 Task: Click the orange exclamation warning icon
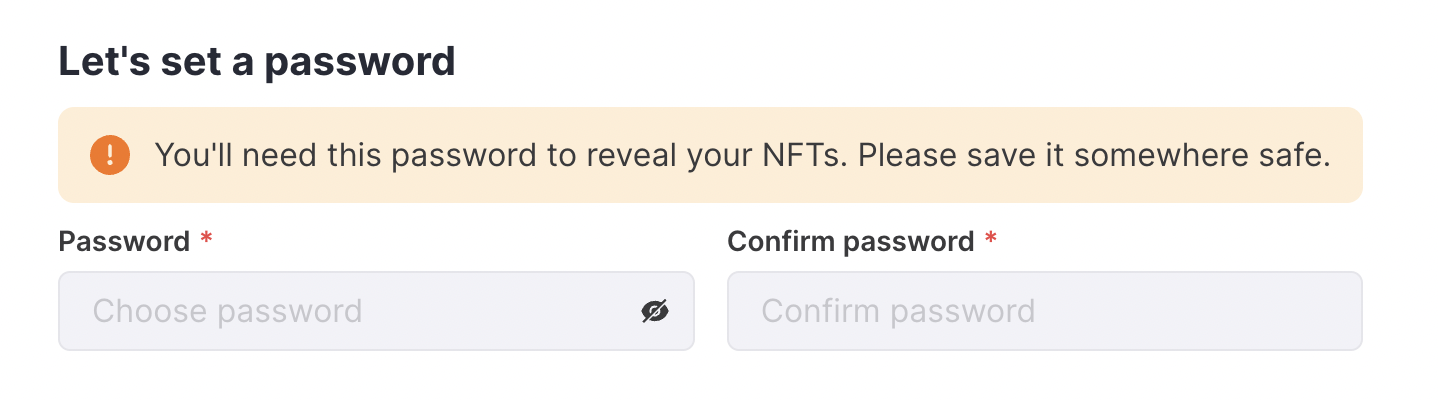click(108, 155)
